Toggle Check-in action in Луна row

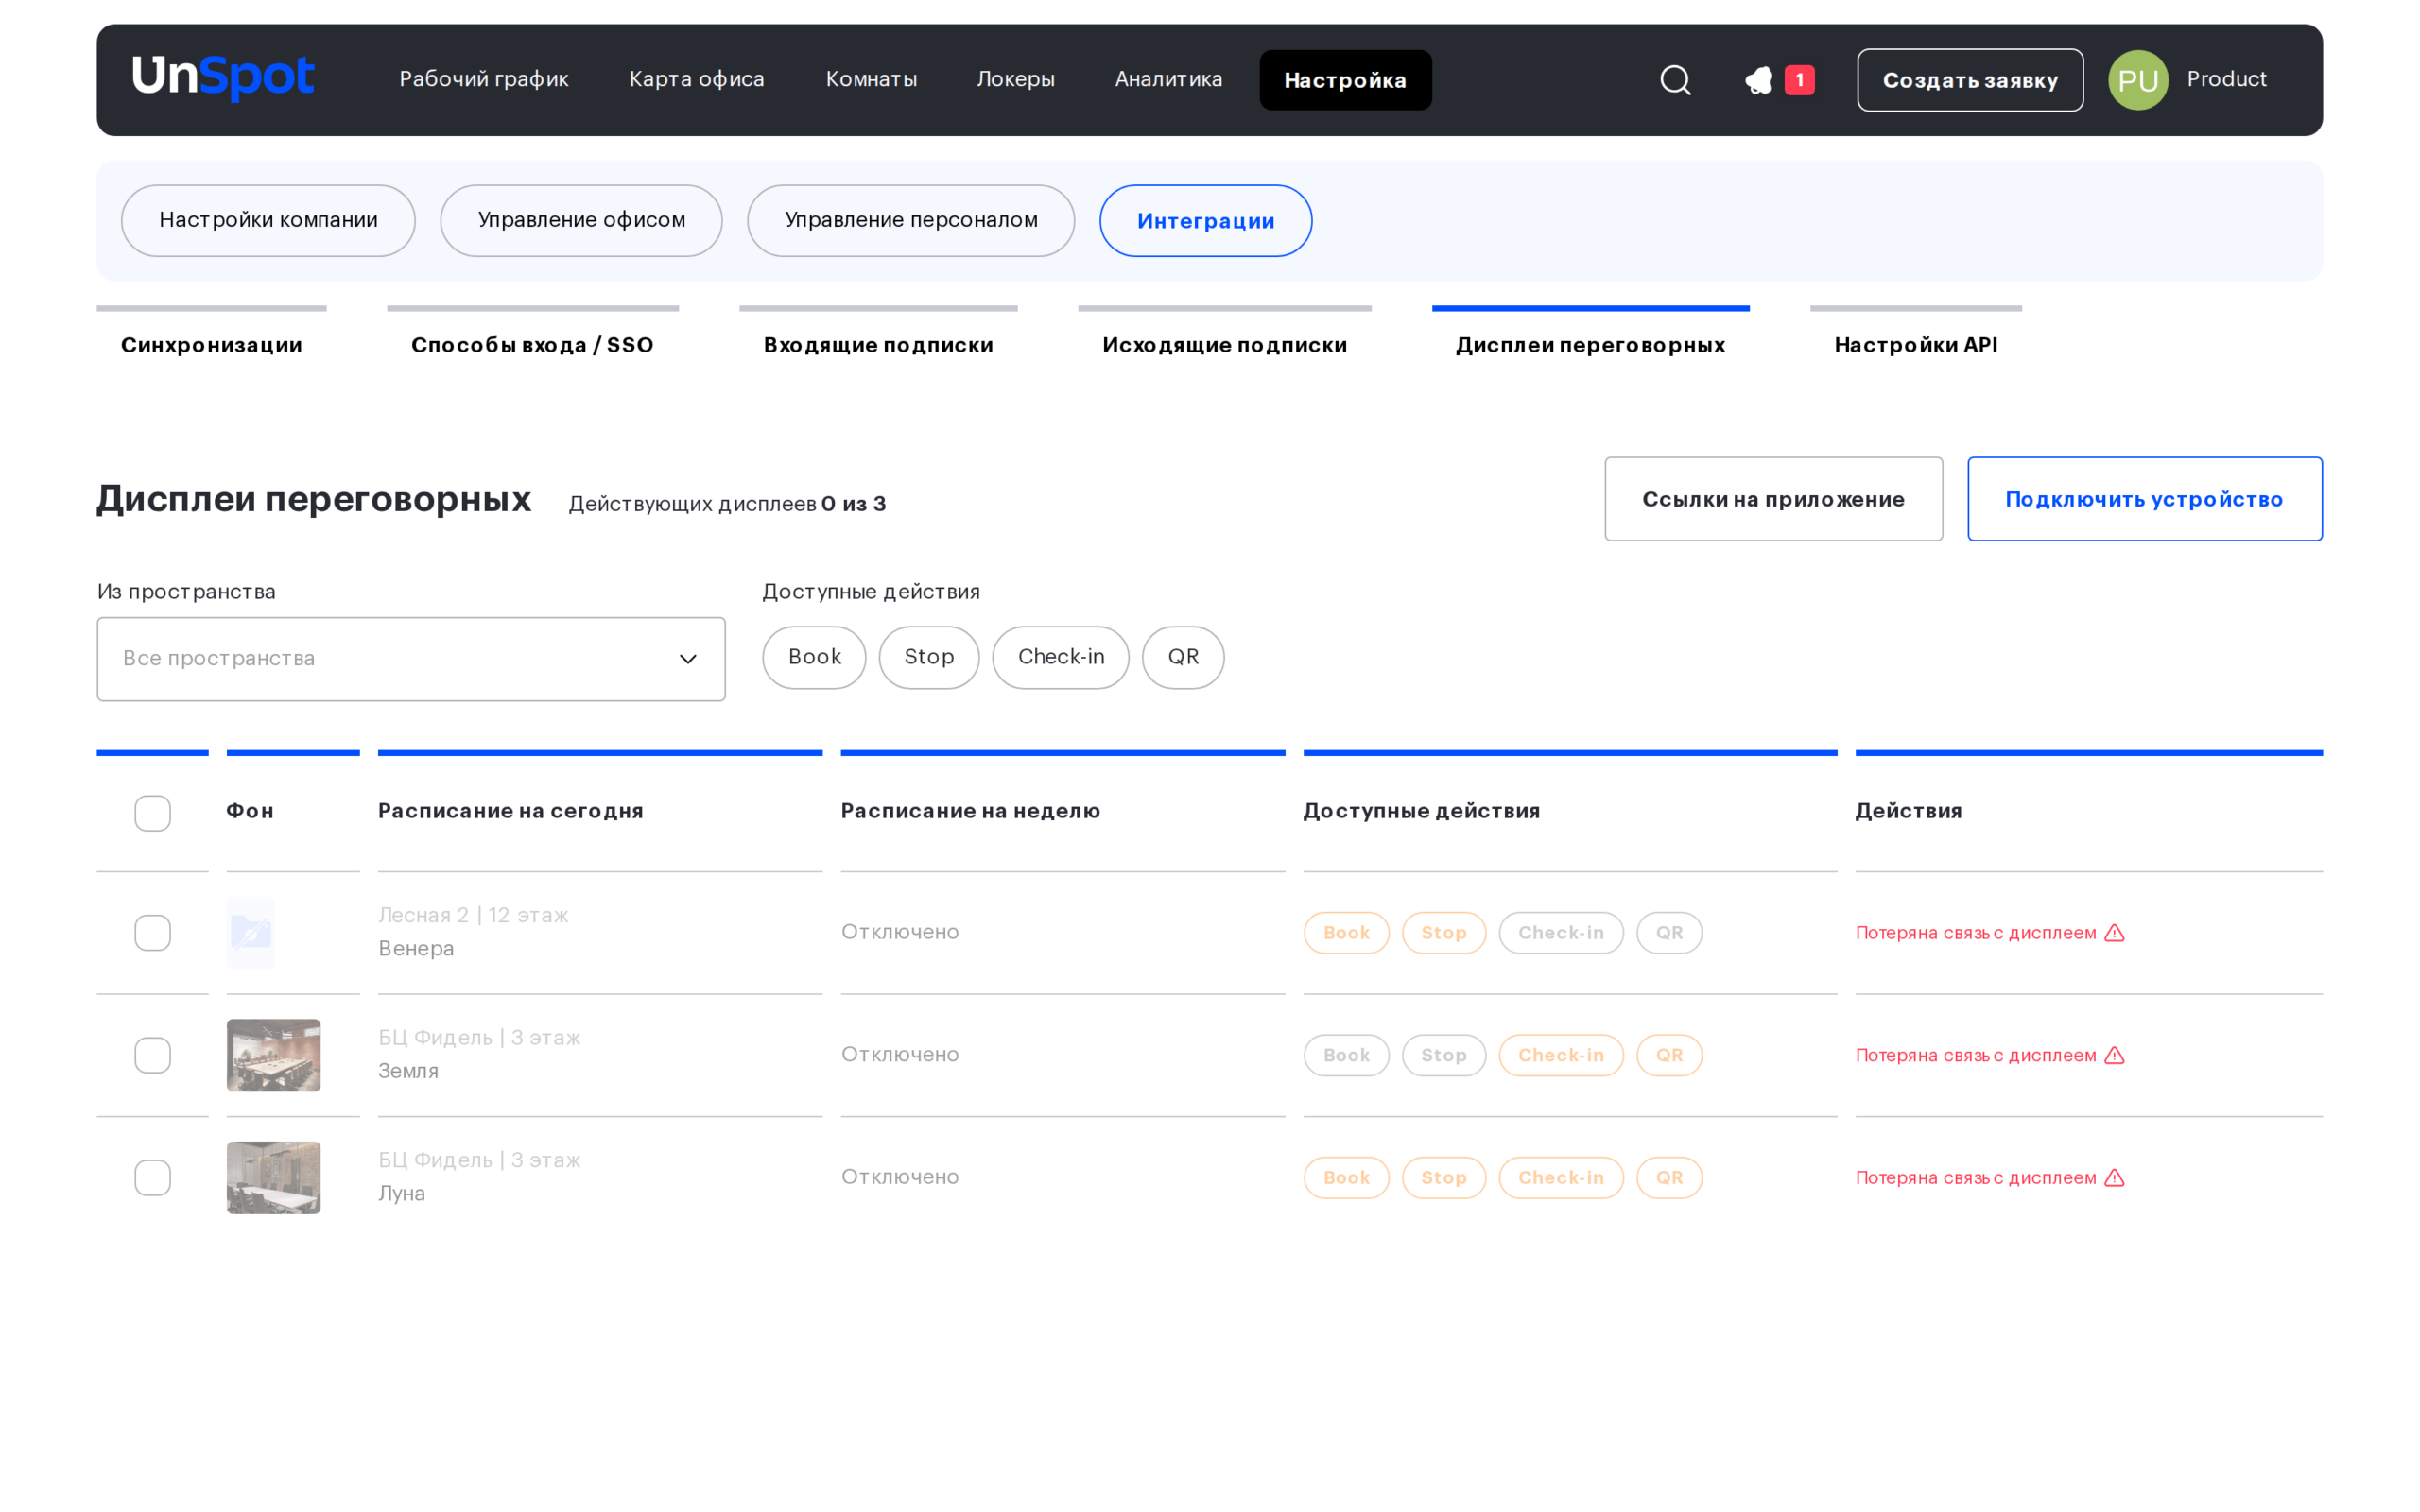pyautogui.click(x=1561, y=1178)
